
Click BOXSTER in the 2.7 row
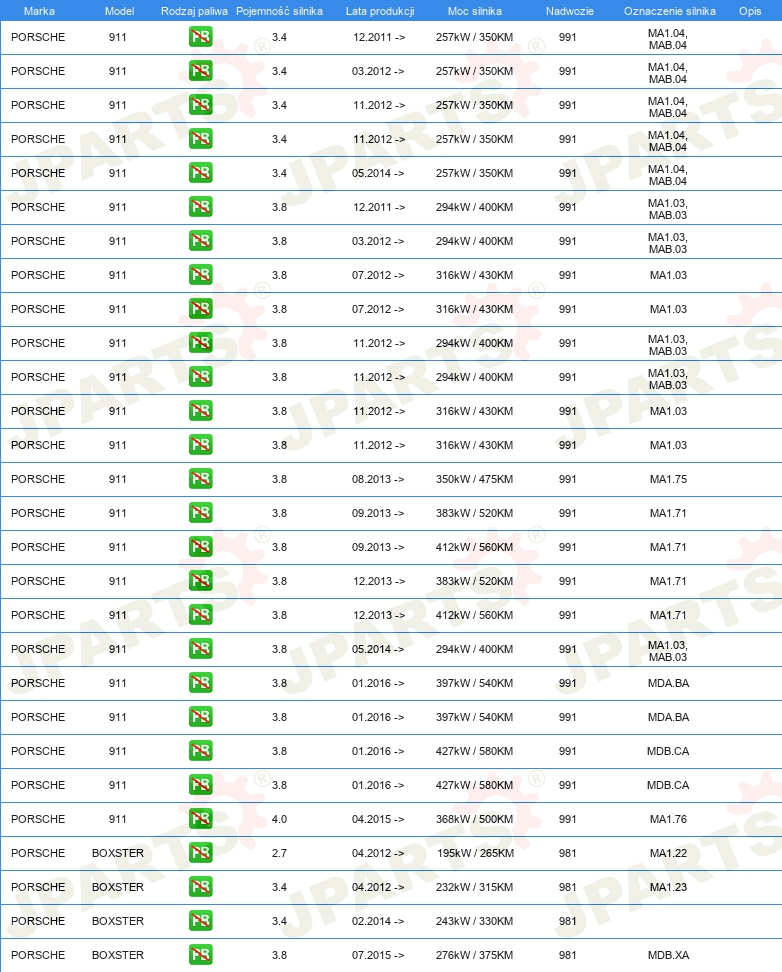pyautogui.click(x=118, y=853)
